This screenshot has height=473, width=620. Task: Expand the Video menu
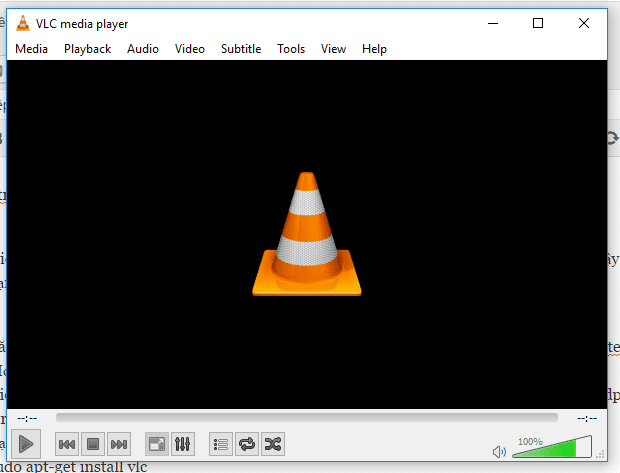click(x=189, y=49)
